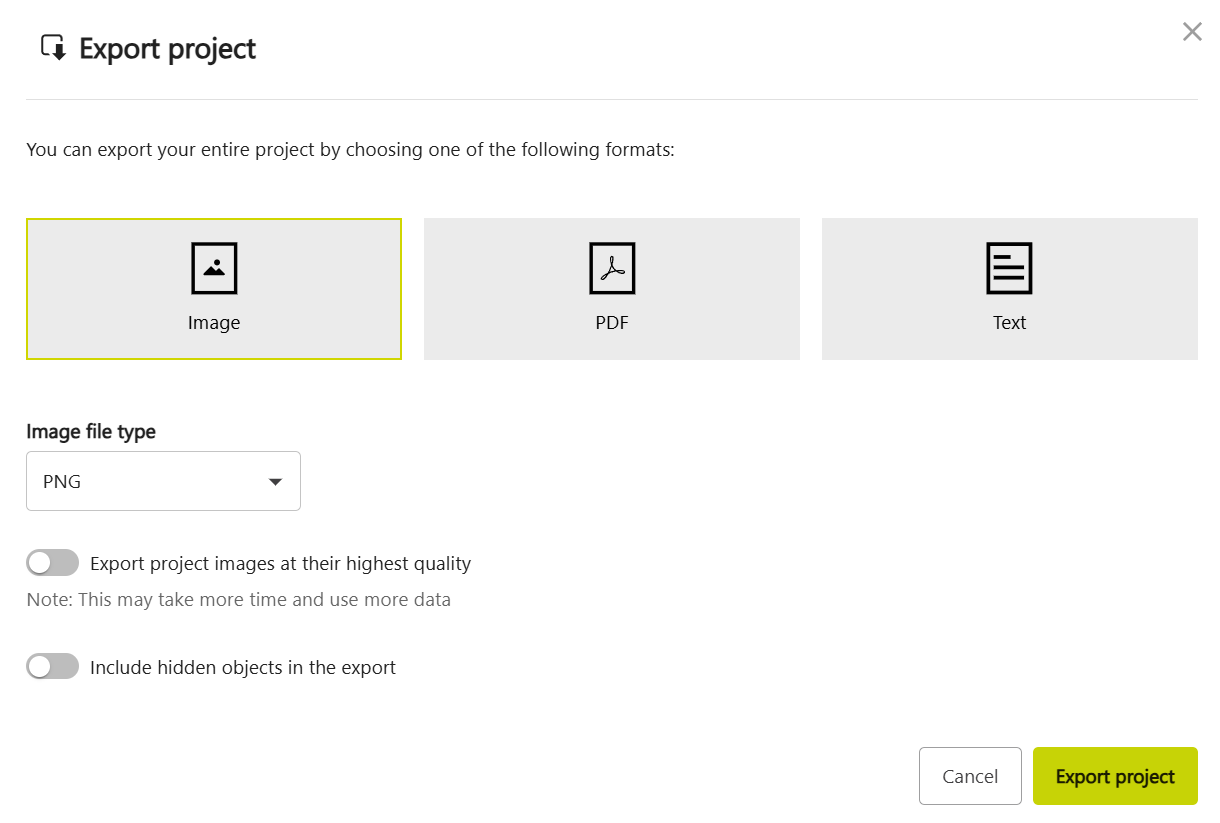Click the "You can export your entire project" description
This screenshot has height=823, width=1220.
(x=350, y=151)
